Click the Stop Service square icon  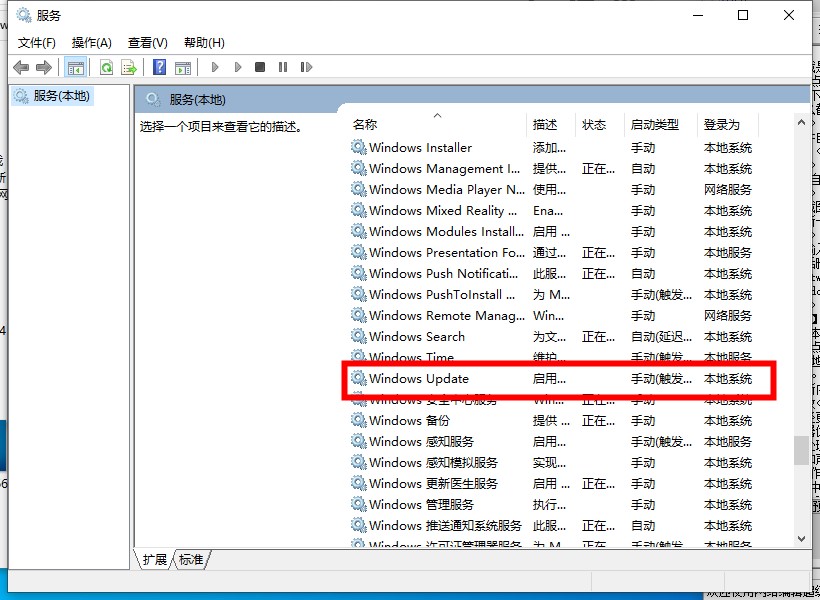tap(260, 67)
